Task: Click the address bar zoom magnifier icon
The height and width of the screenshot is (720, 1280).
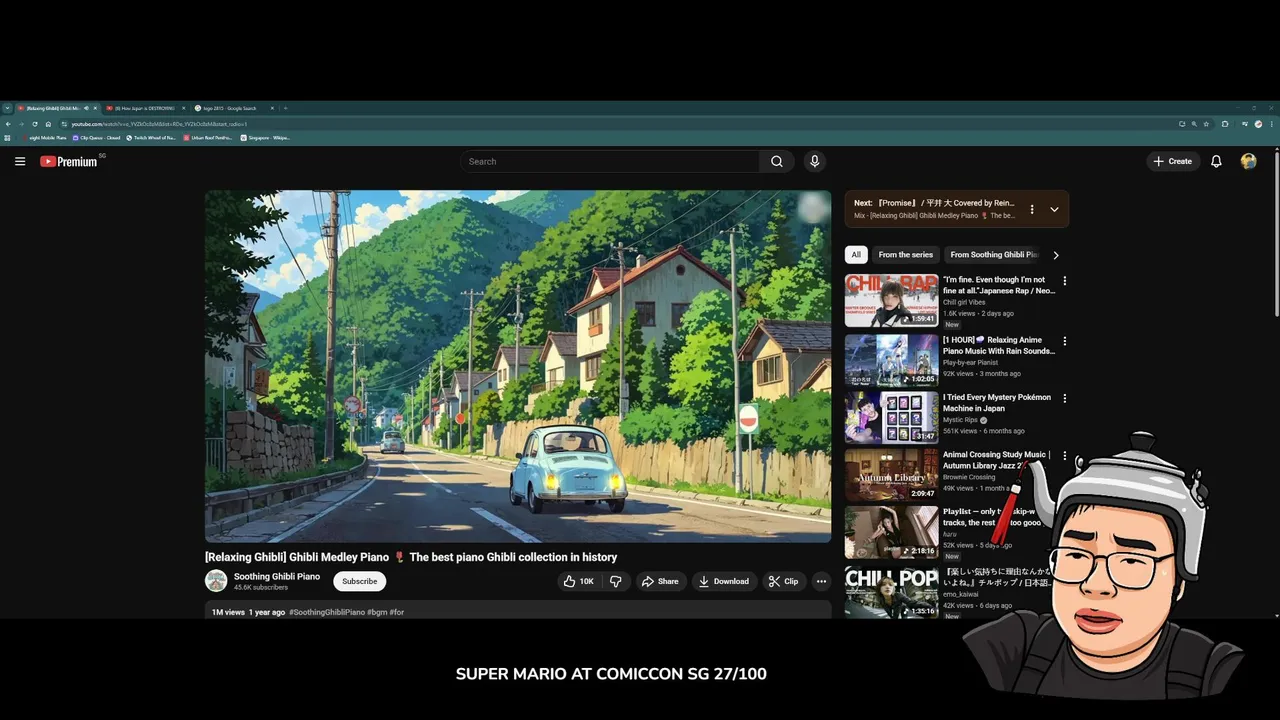Action: 1194,124
